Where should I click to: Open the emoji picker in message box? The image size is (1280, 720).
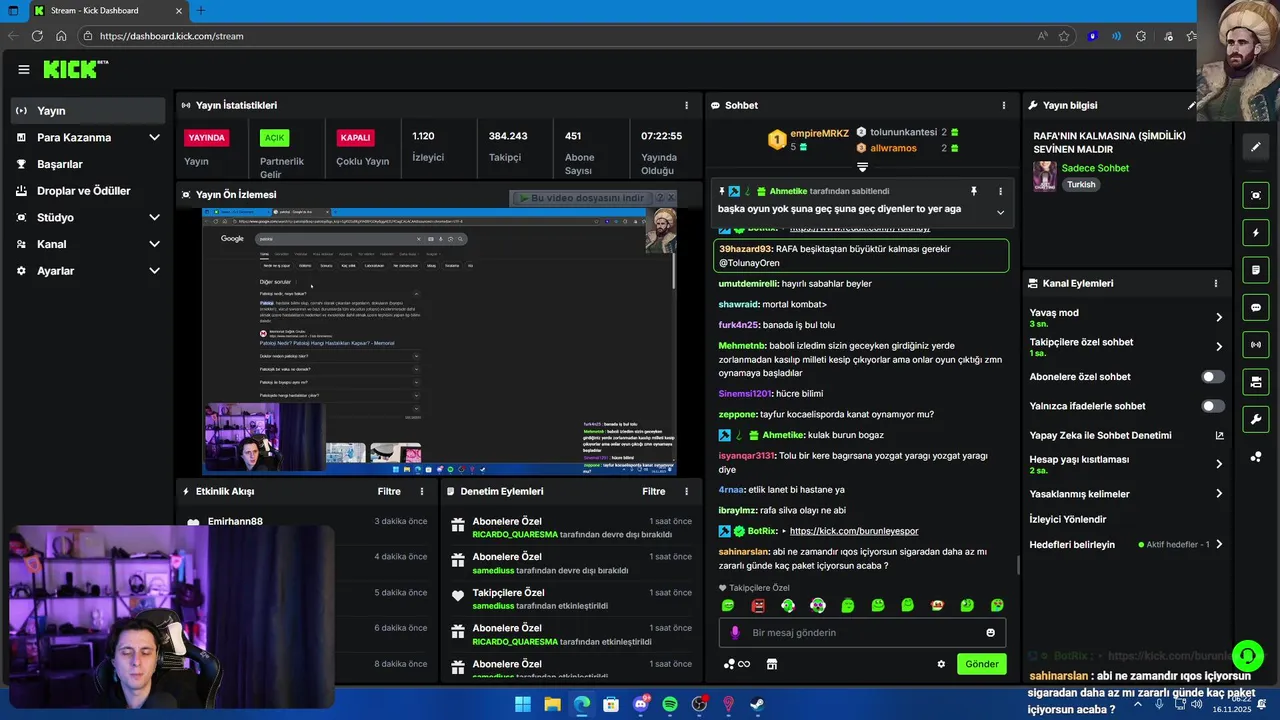point(991,633)
